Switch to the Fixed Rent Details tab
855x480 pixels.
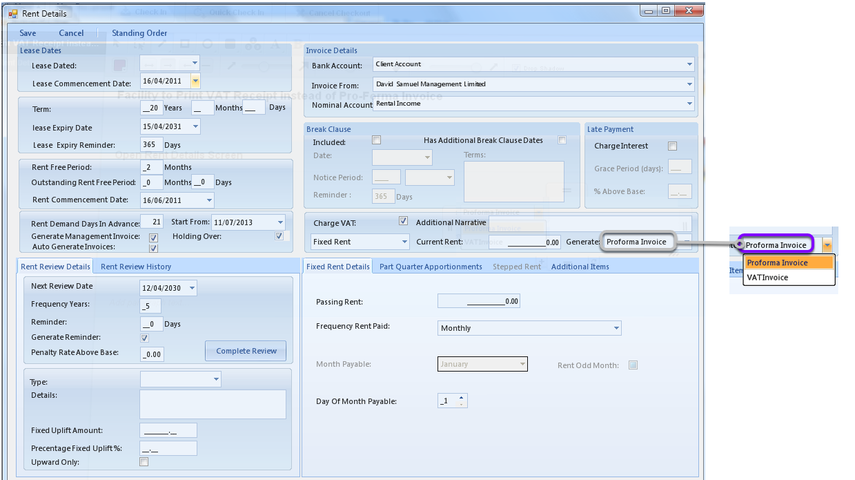[338, 266]
